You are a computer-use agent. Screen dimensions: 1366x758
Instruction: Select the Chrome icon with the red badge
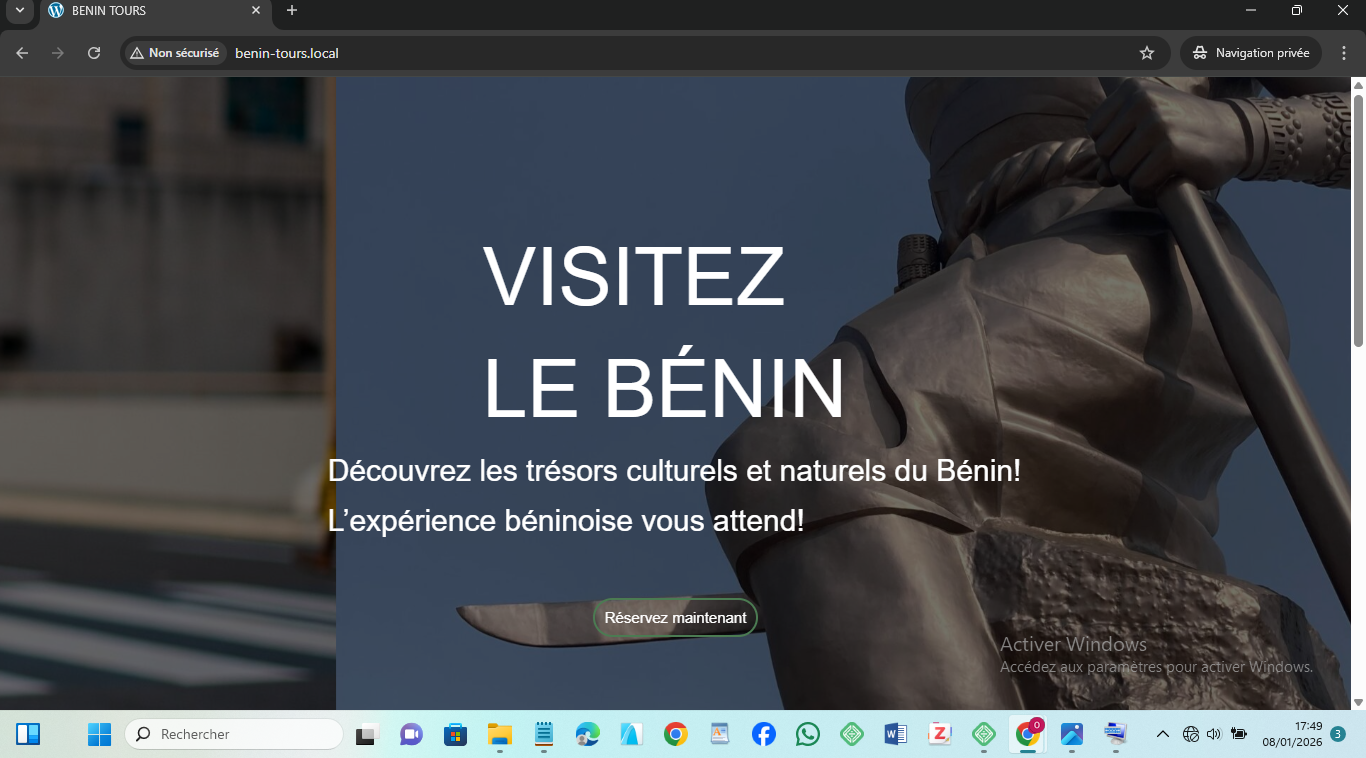coord(1027,733)
